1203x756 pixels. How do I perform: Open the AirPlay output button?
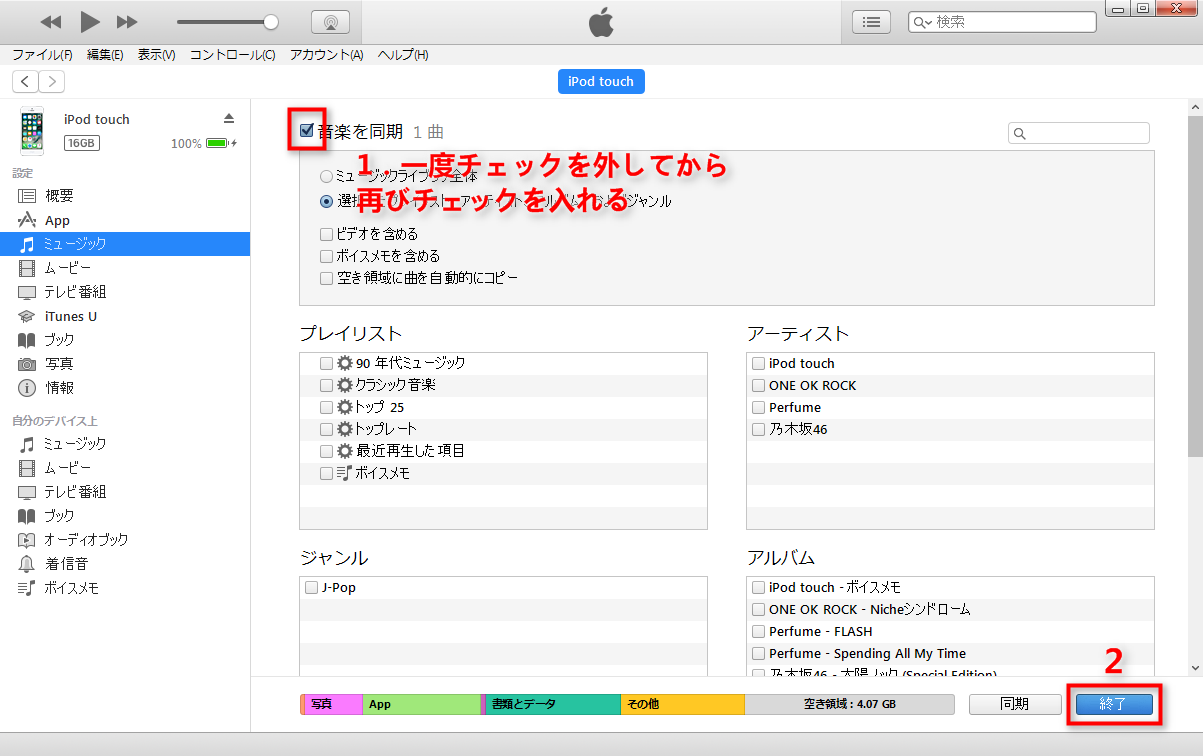[x=330, y=21]
